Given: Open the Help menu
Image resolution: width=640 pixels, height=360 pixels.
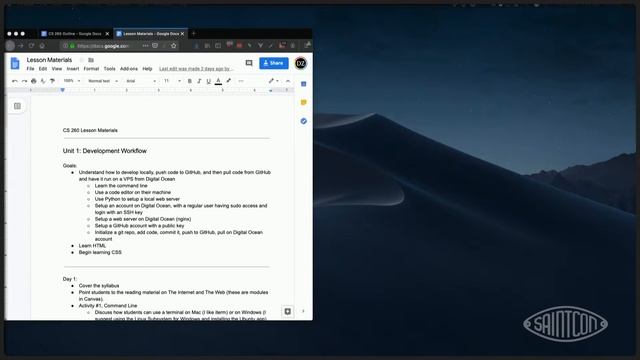Looking at the screenshot, I should click(x=147, y=69).
